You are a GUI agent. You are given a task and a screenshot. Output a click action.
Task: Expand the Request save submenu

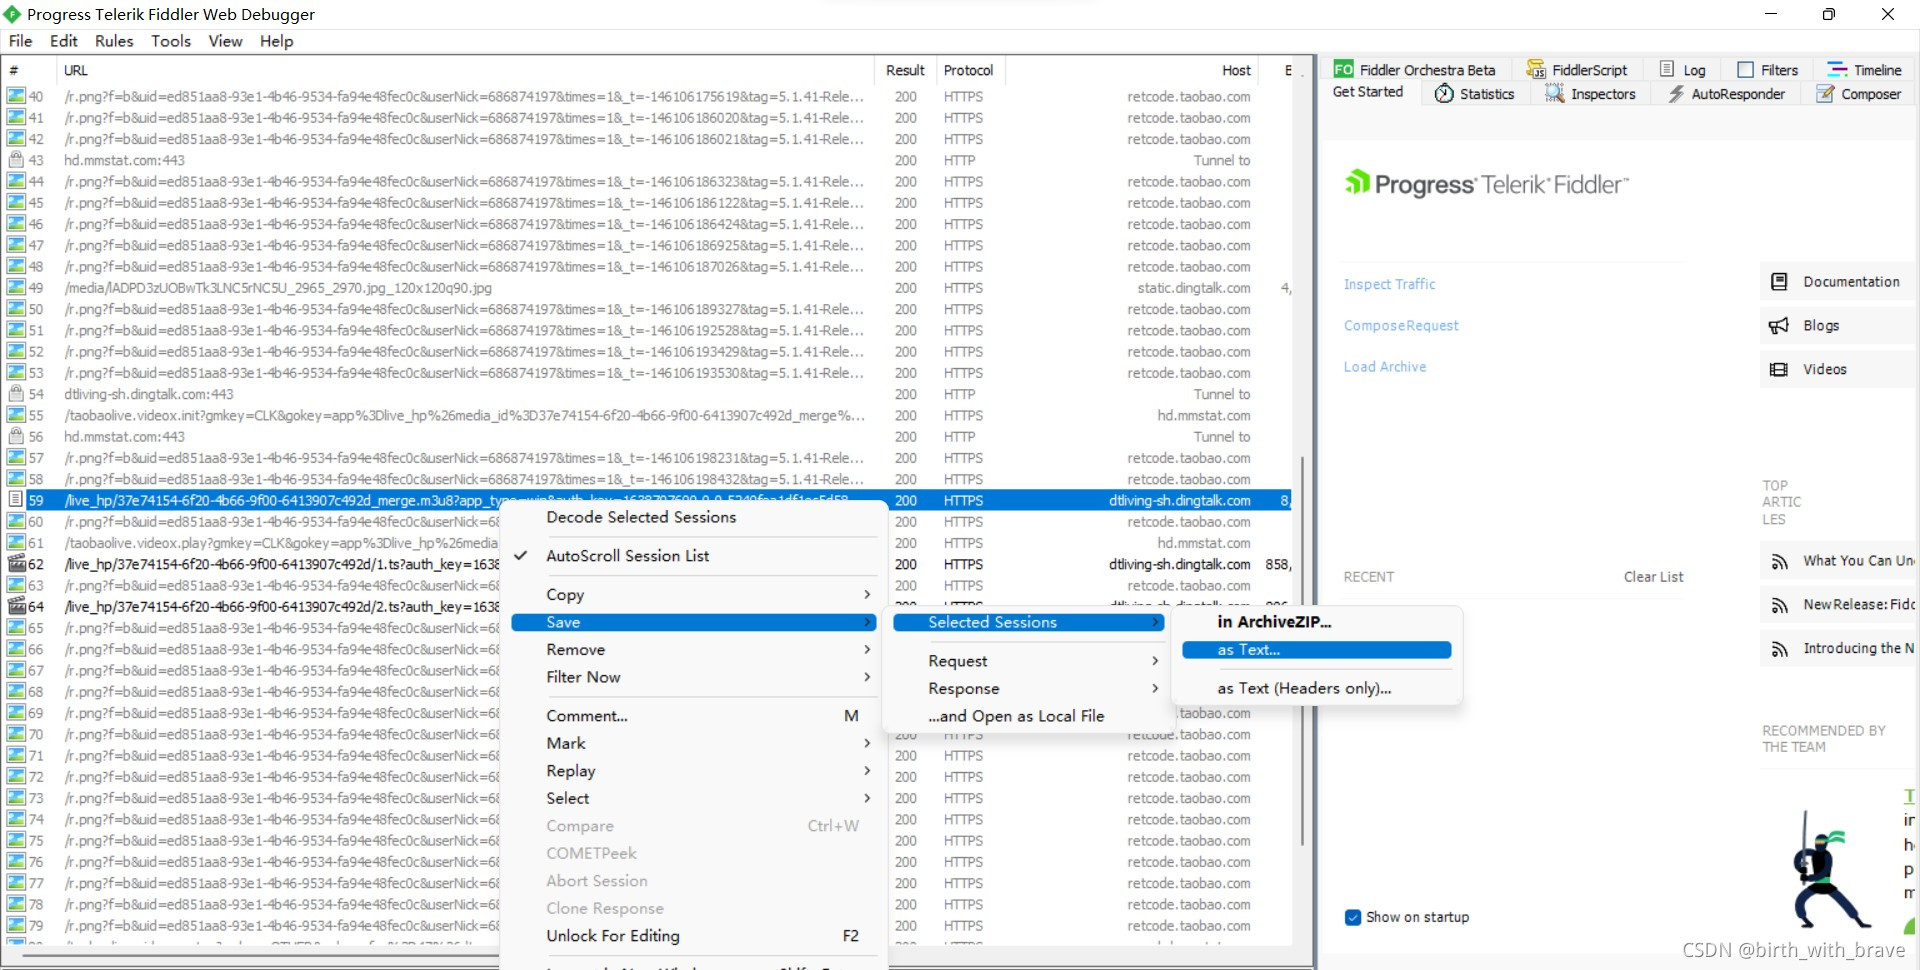point(1029,661)
